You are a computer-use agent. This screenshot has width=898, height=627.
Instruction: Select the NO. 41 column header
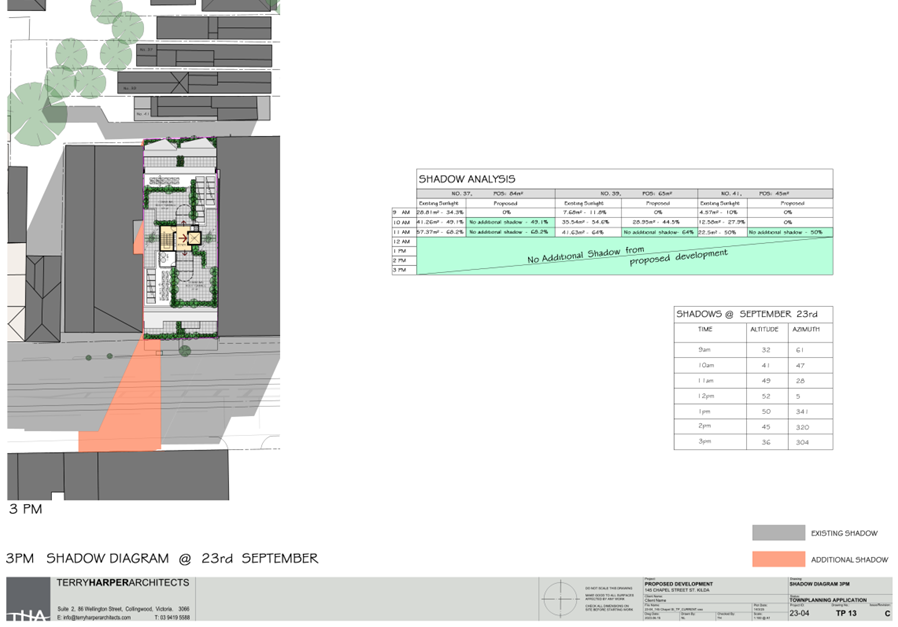tap(742, 192)
